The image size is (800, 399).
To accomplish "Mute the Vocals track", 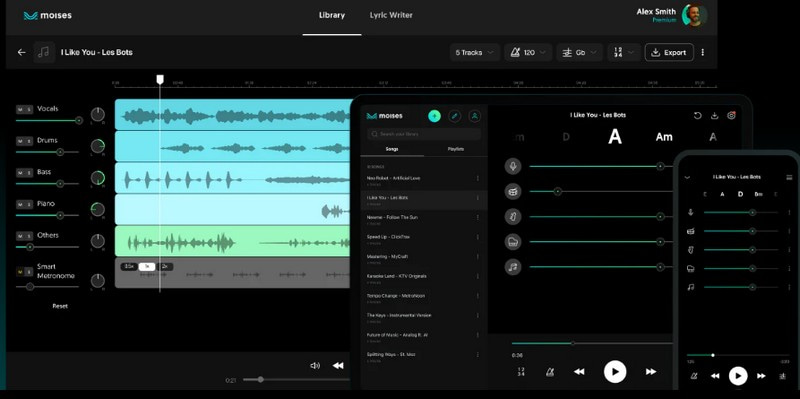I will 20,109.
